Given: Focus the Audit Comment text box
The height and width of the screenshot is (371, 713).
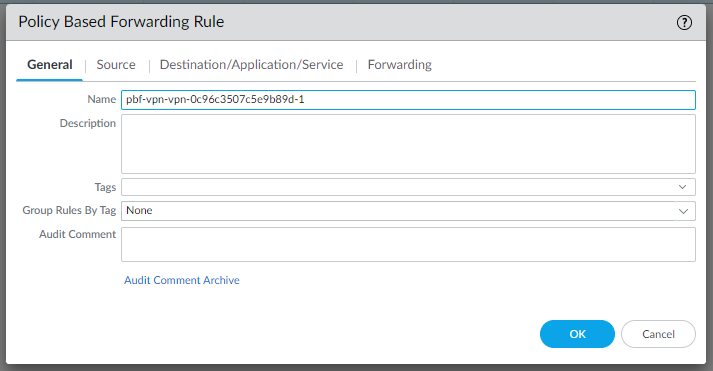Looking at the screenshot, I should [x=408, y=245].
